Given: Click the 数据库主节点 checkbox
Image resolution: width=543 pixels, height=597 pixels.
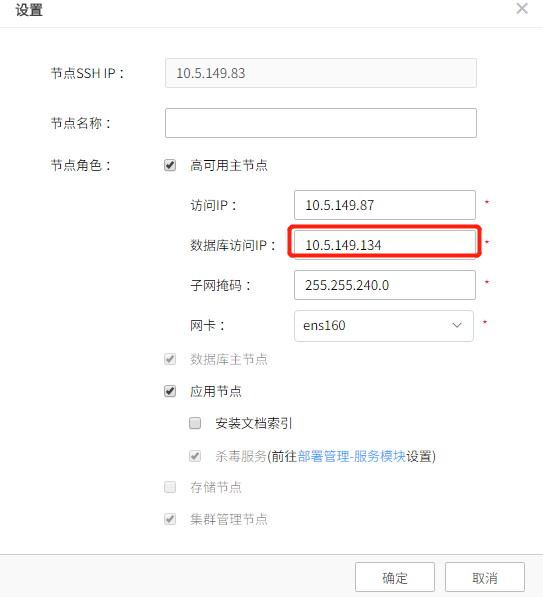Looking at the screenshot, I should [170, 359].
